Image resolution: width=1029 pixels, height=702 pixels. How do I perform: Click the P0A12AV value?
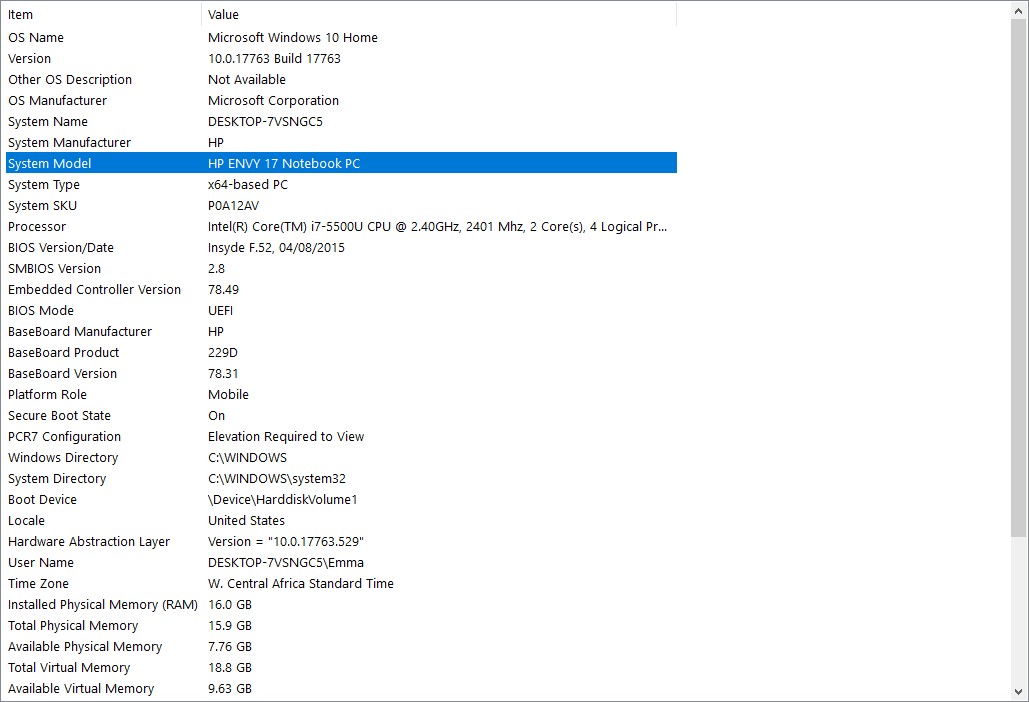point(234,205)
